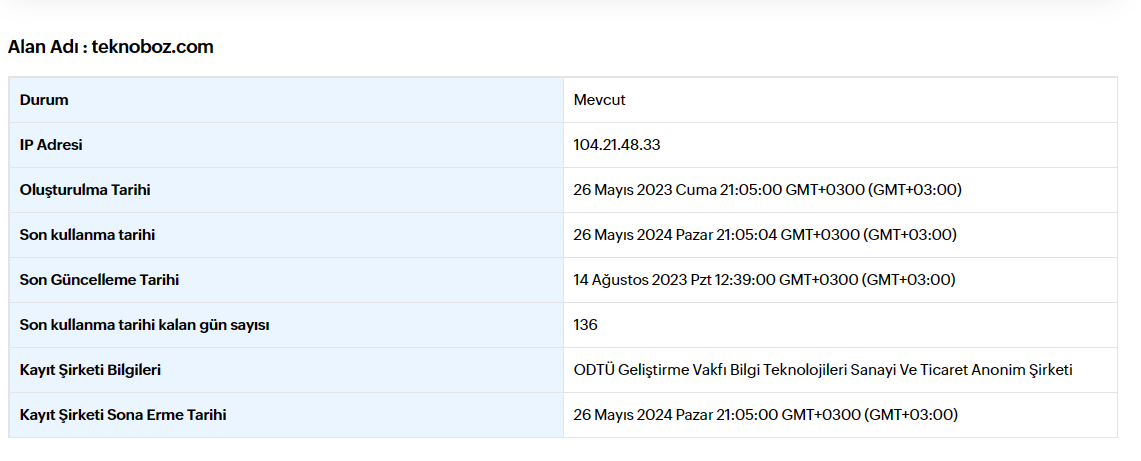Select the IP Adresi row label
Screen dimensions: 1141x461
coord(51,145)
